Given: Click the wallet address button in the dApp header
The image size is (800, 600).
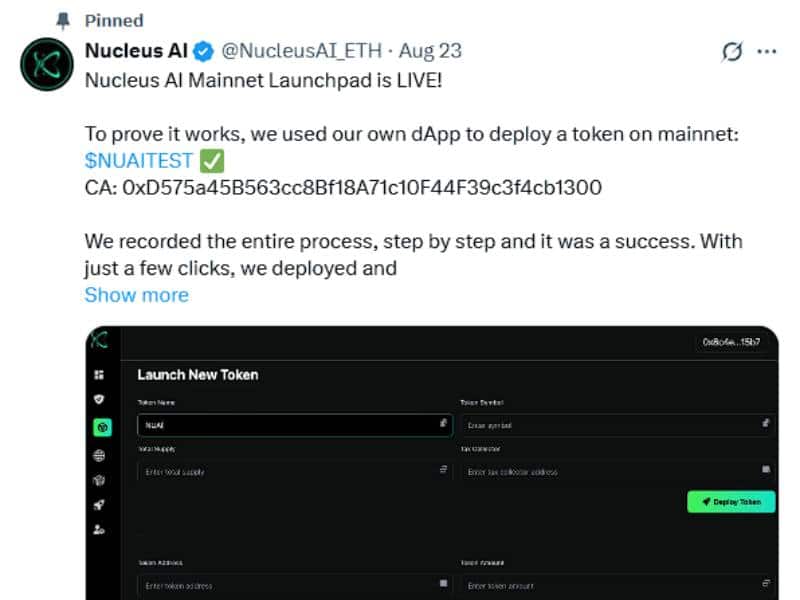Looking at the screenshot, I should pos(731,343).
